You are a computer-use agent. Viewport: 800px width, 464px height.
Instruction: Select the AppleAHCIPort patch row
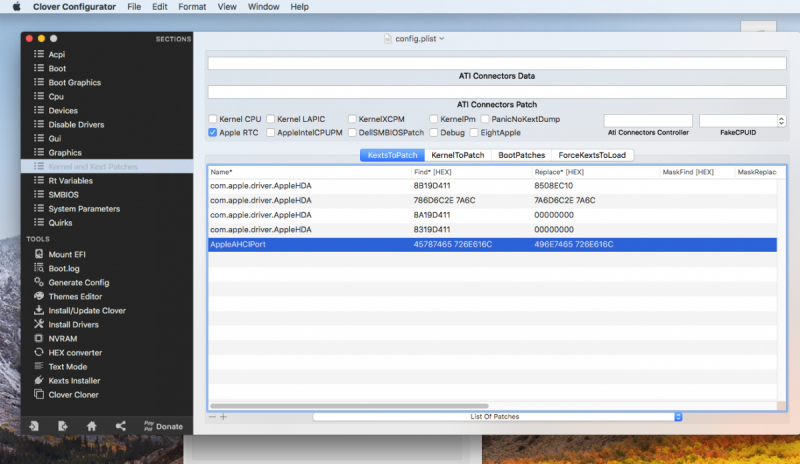tap(492, 245)
